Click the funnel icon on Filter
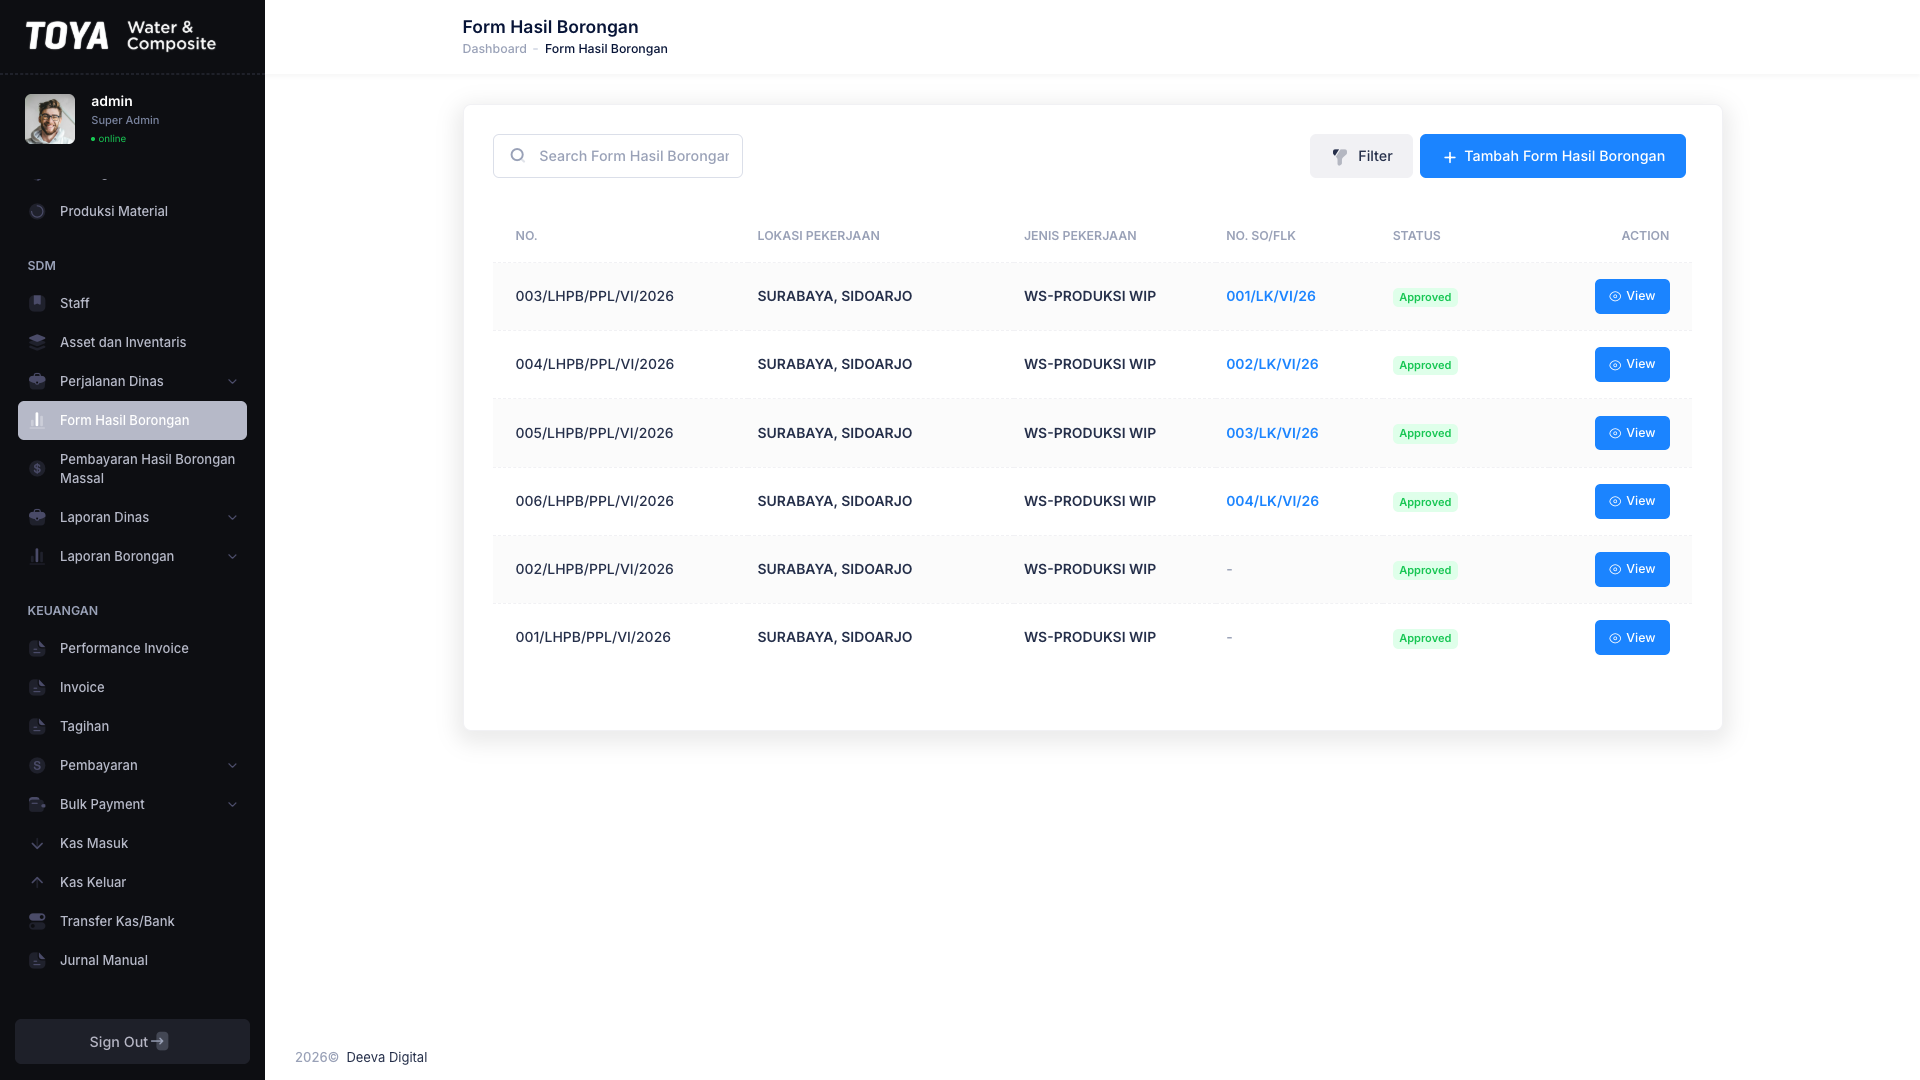The width and height of the screenshot is (1920, 1080). pos(1339,156)
